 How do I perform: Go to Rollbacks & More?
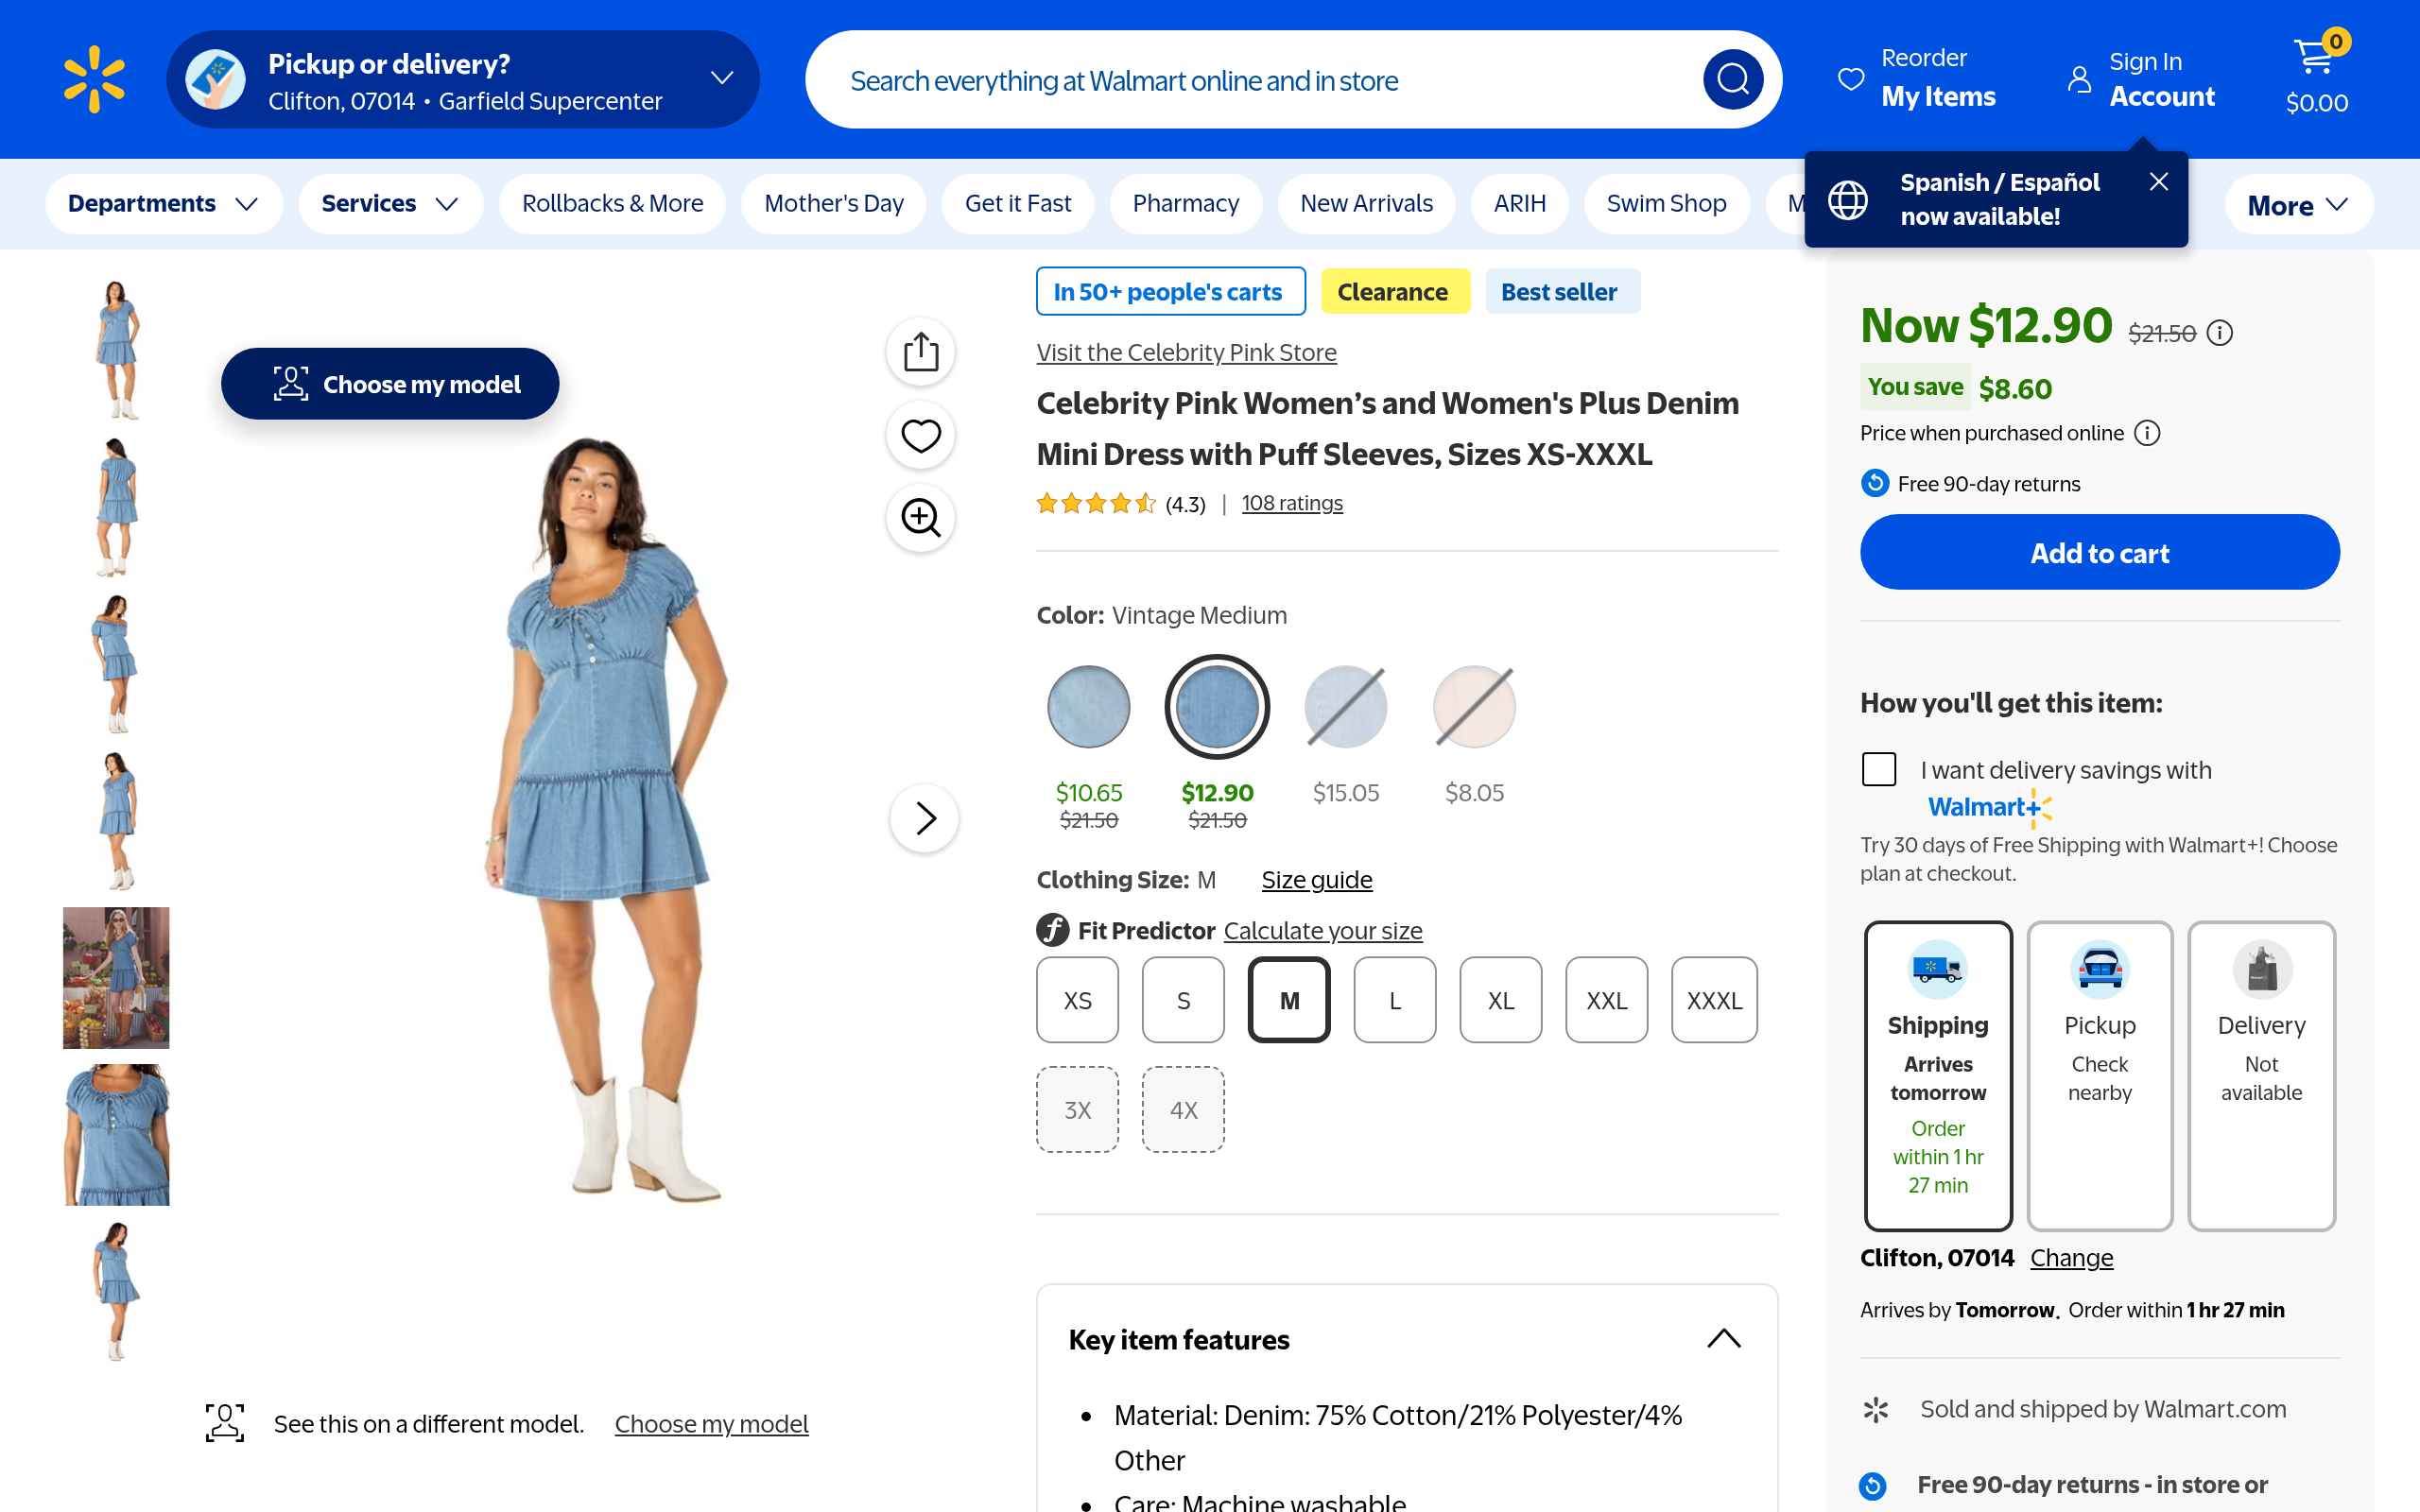(x=612, y=204)
